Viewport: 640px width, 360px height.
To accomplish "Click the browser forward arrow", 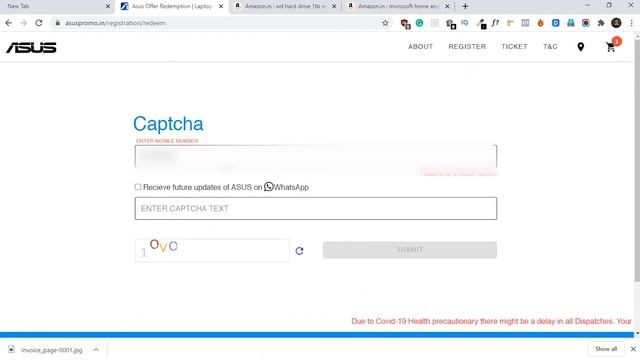I will (x=24, y=23).
